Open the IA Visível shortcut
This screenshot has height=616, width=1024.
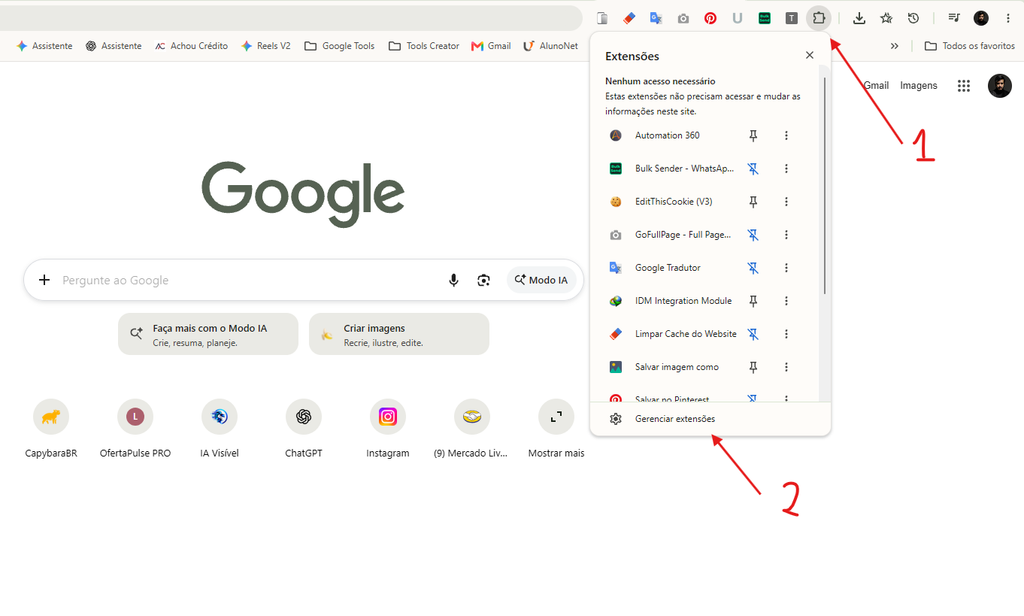point(219,429)
